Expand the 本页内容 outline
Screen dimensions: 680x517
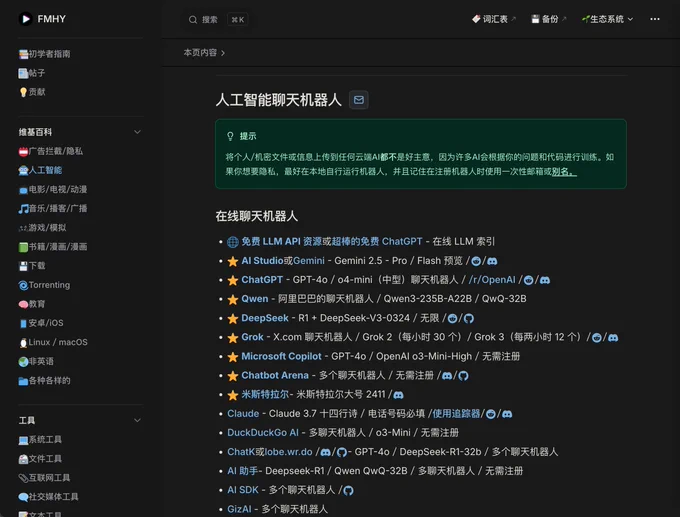pyautogui.click(x=204, y=52)
